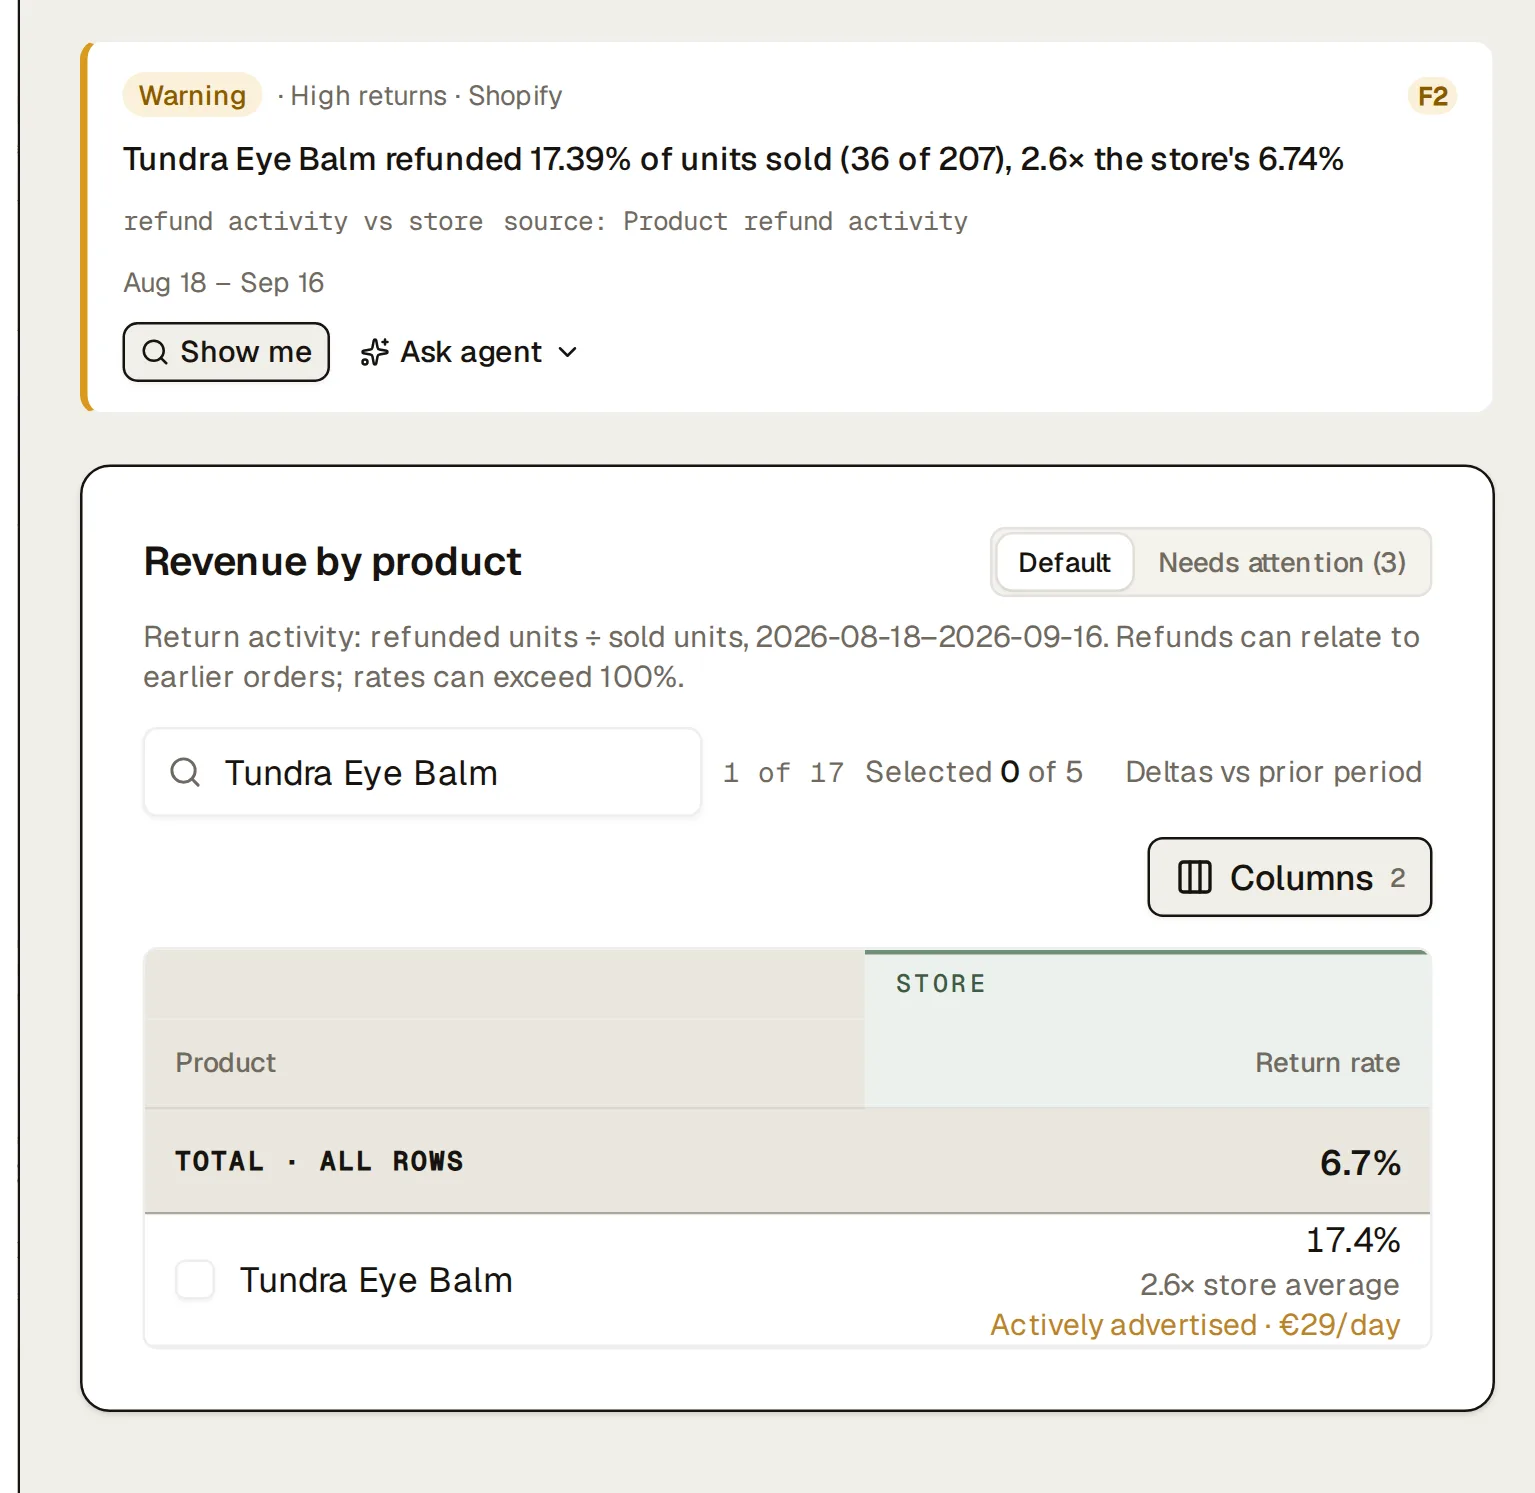1535x1493 pixels.
Task: Click the product search field
Action: click(x=422, y=772)
